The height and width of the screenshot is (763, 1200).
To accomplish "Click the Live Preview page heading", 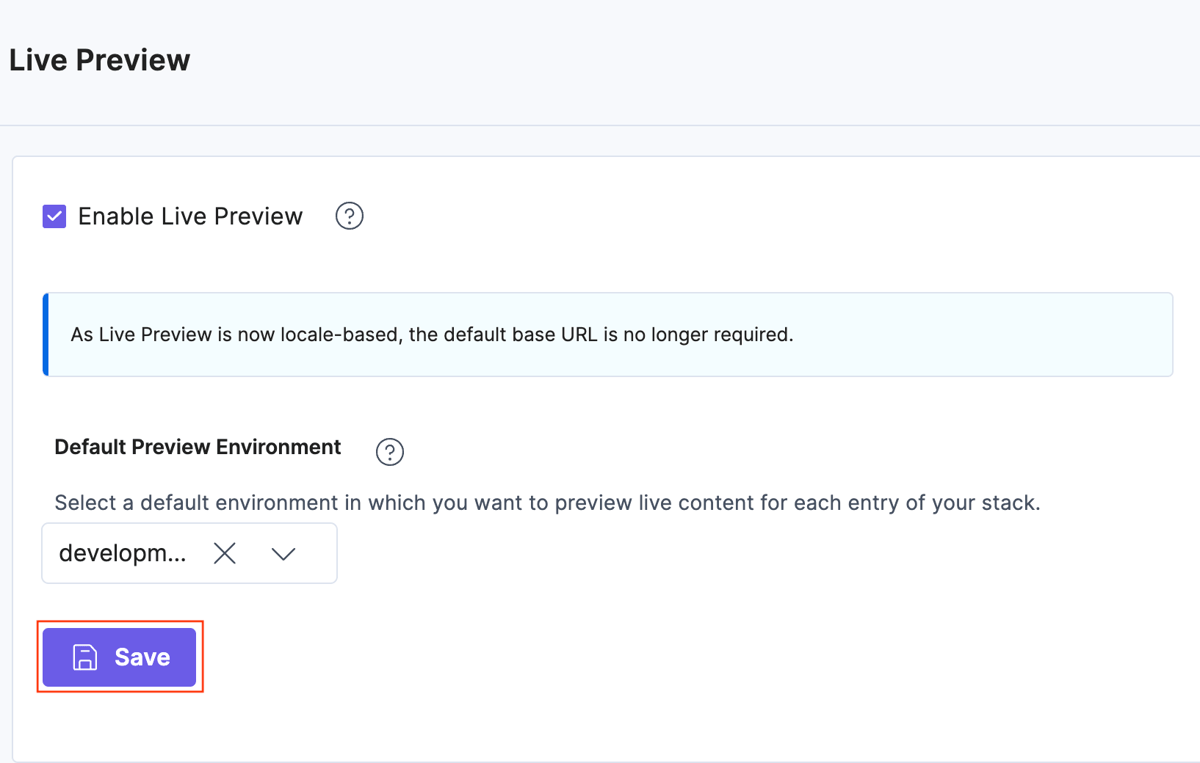I will click(x=99, y=60).
